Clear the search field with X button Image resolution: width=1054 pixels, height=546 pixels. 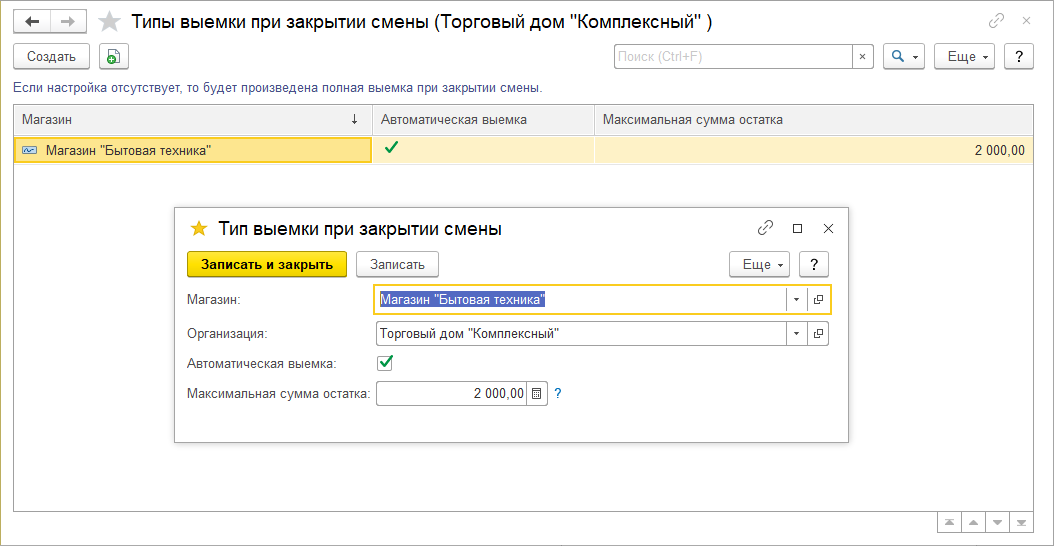tap(863, 57)
